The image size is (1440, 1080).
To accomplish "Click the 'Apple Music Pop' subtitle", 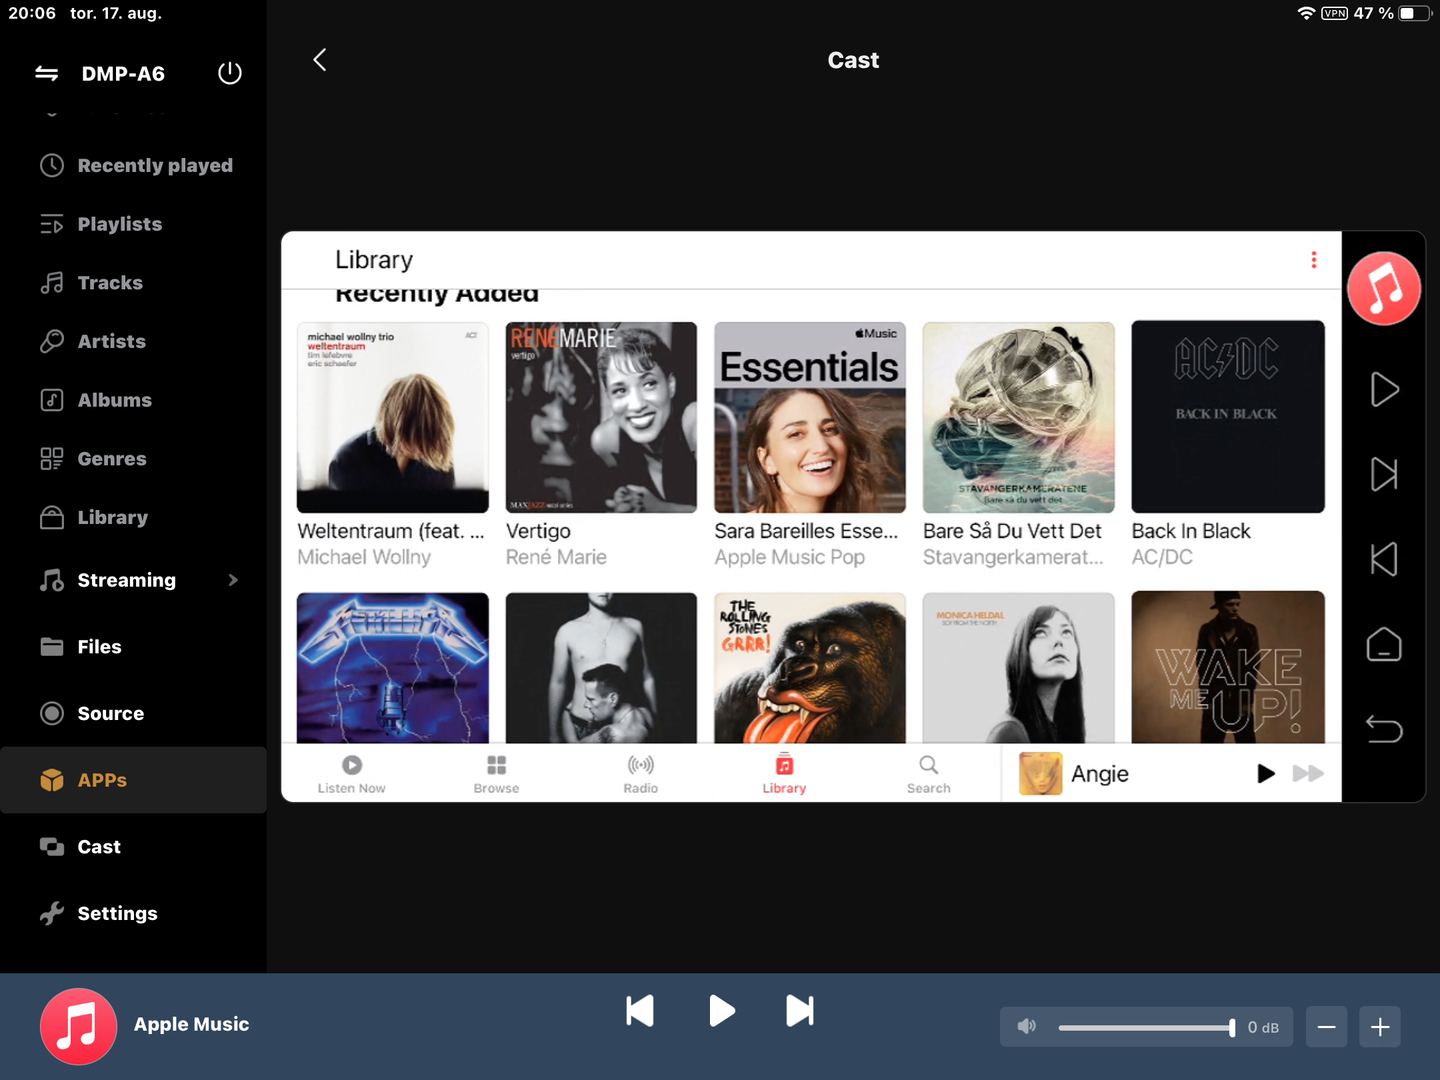I will (x=789, y=557).
